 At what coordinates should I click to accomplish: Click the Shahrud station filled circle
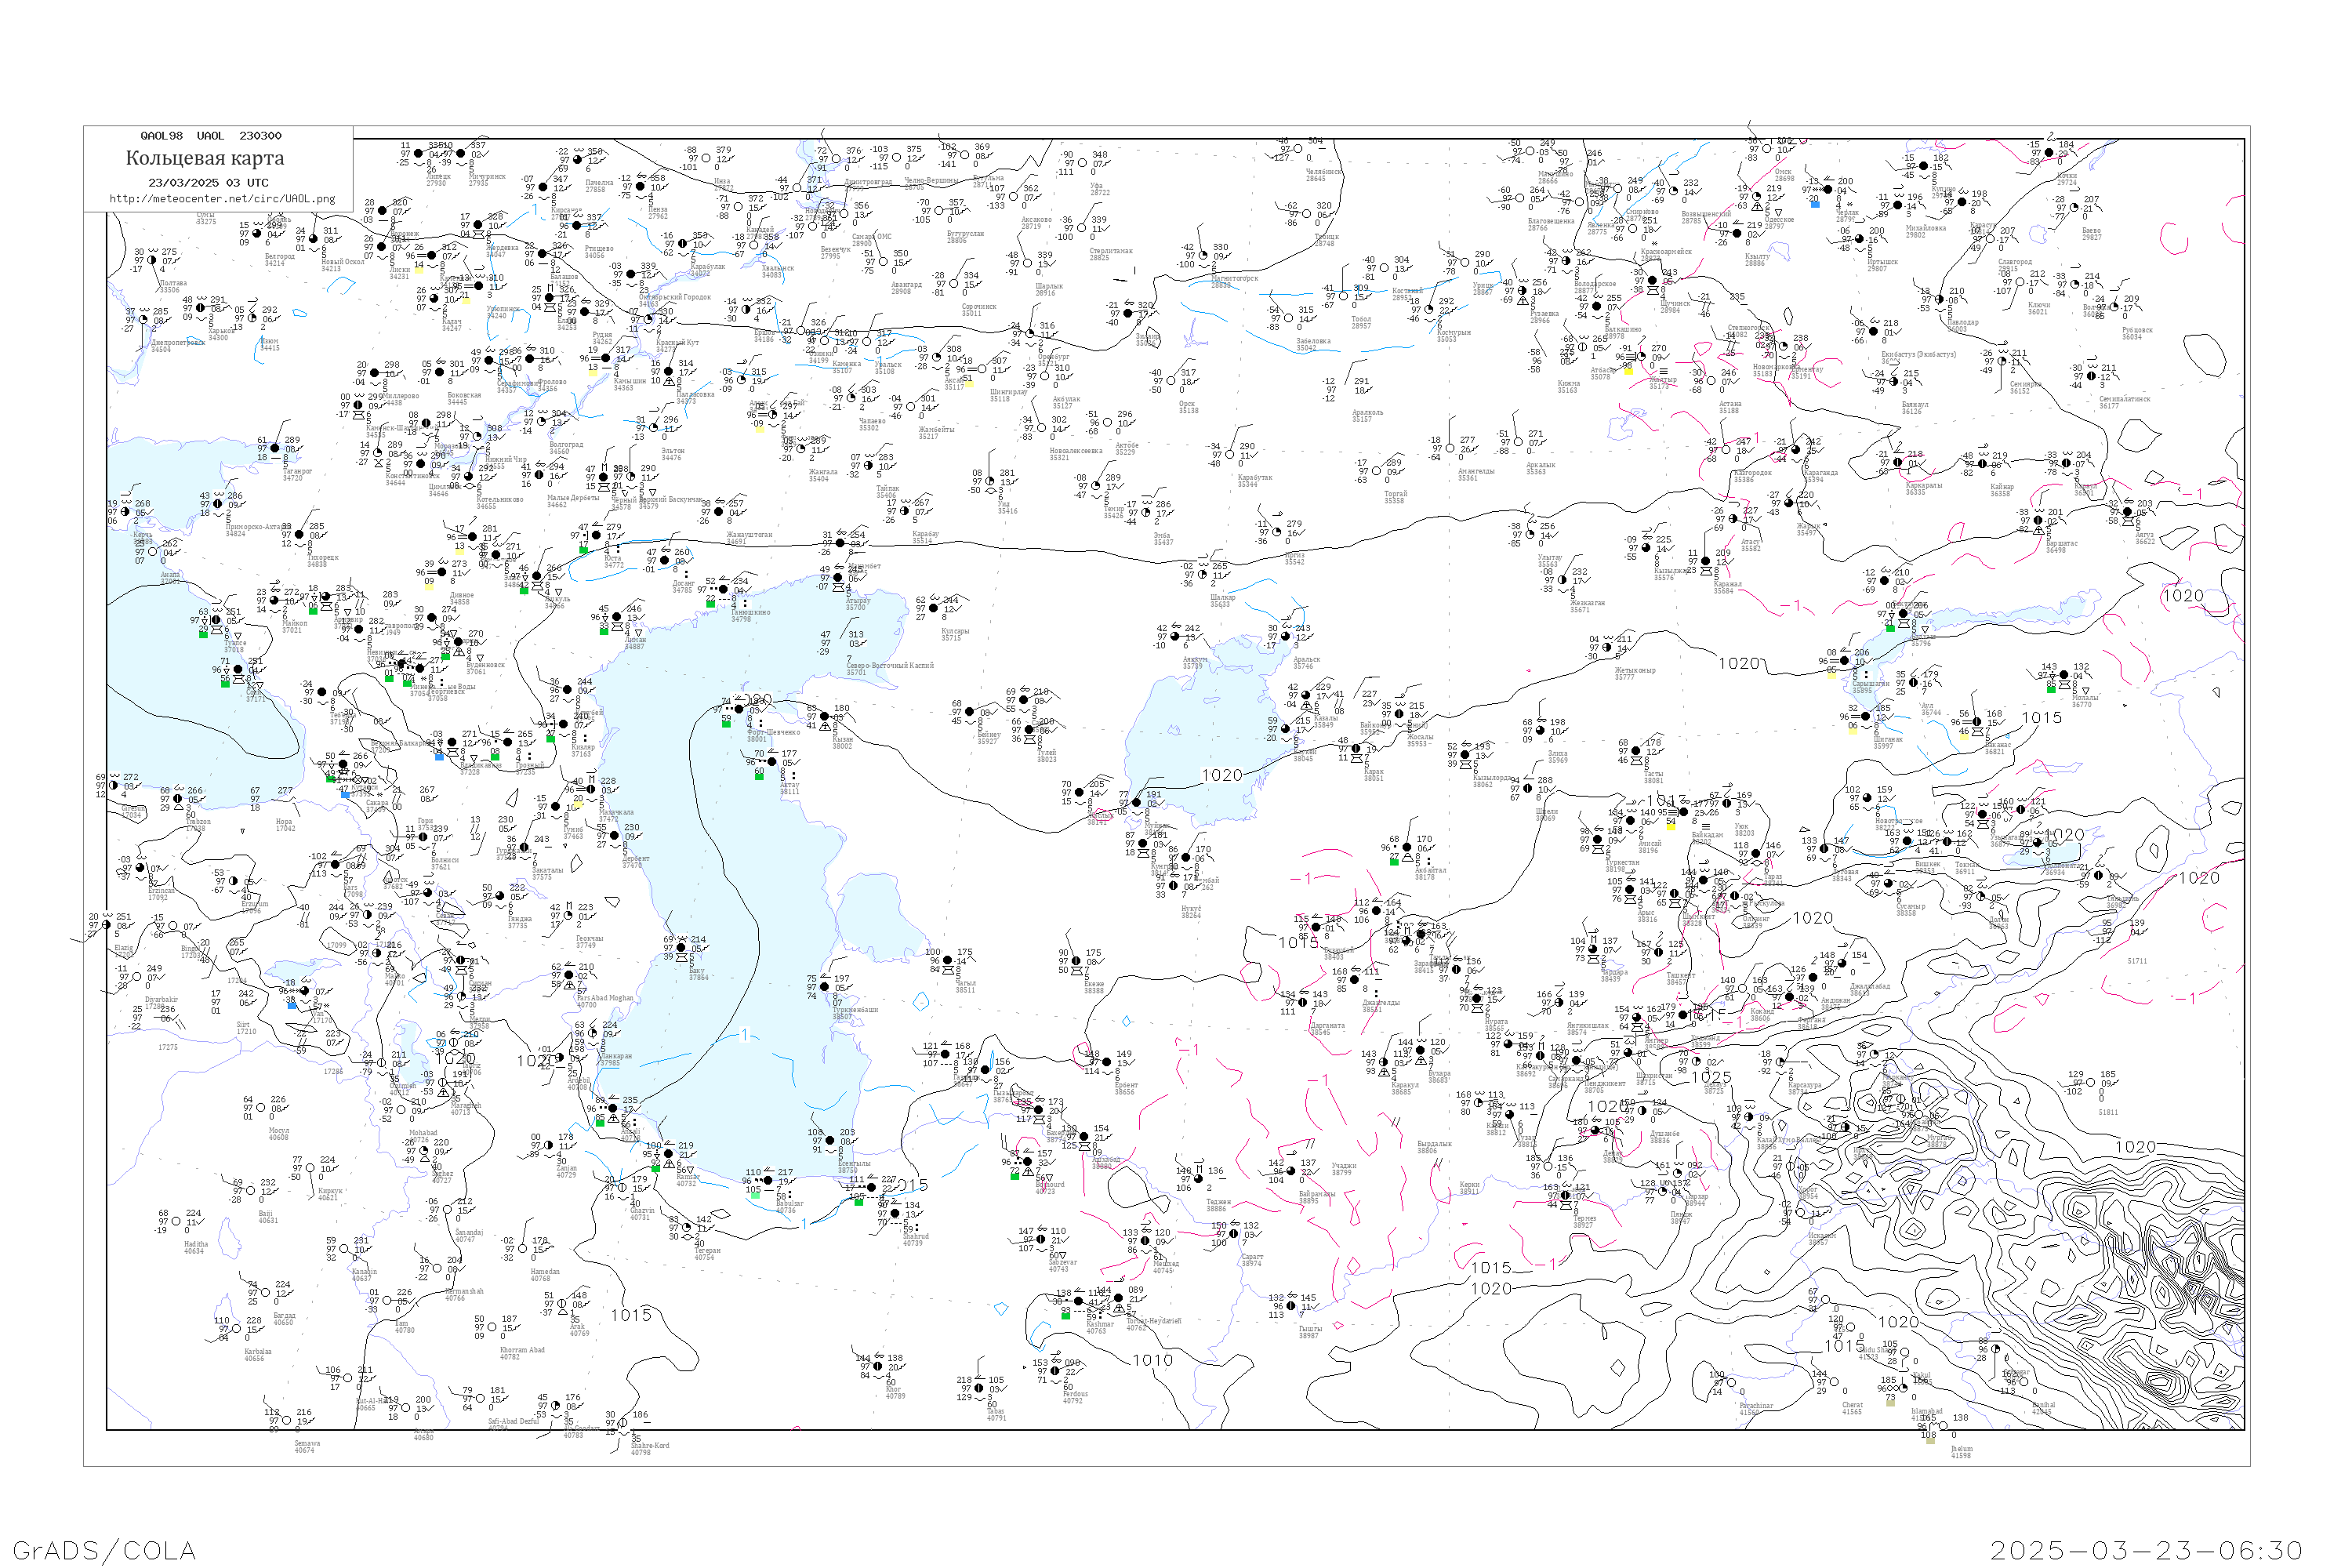click(897, 1213)
